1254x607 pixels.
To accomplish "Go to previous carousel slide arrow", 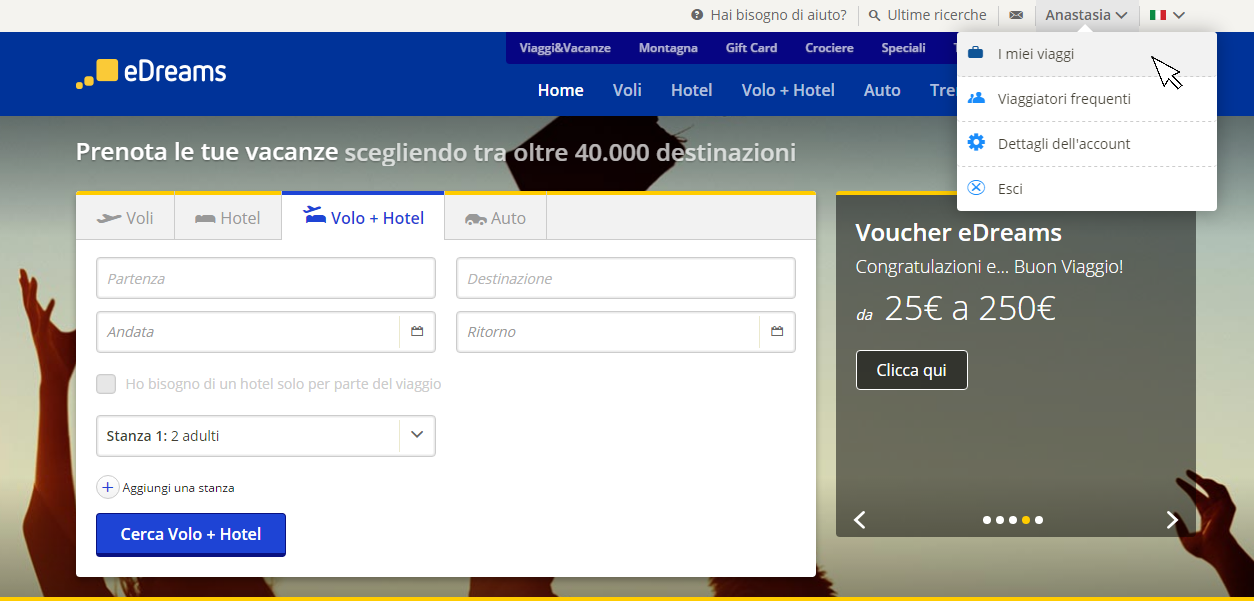I will coord(859,520).
